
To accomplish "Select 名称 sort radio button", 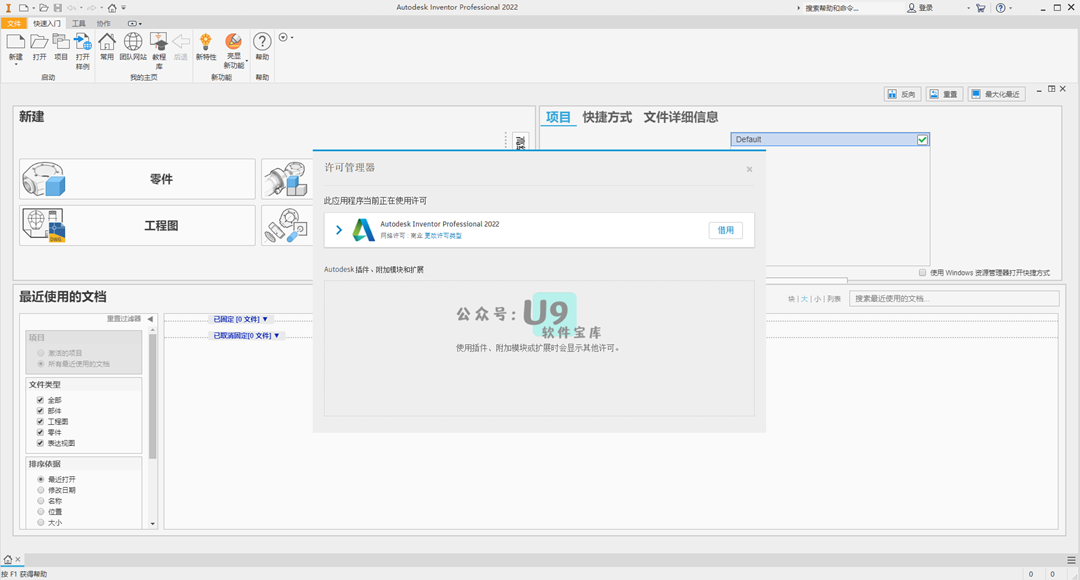I will point(41,501).
